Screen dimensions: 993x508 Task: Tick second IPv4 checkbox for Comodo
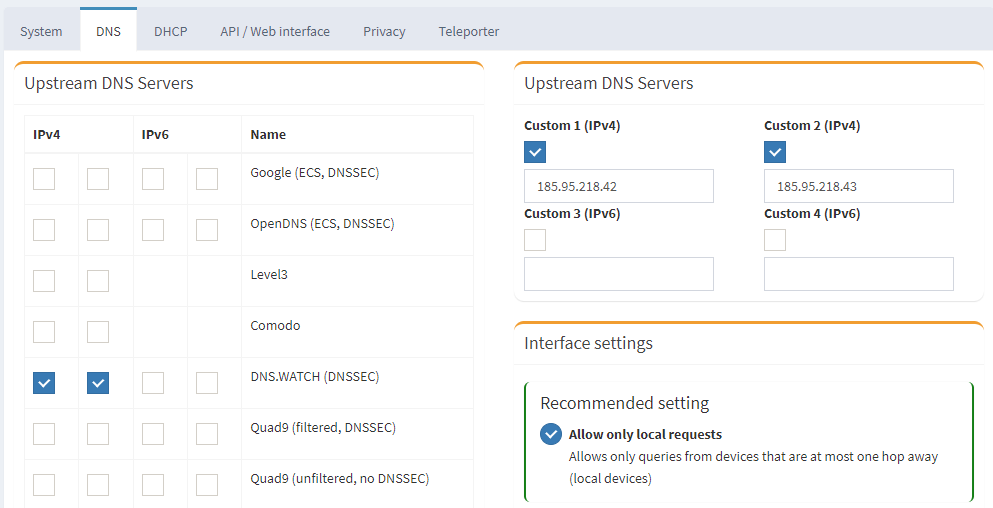98,332
